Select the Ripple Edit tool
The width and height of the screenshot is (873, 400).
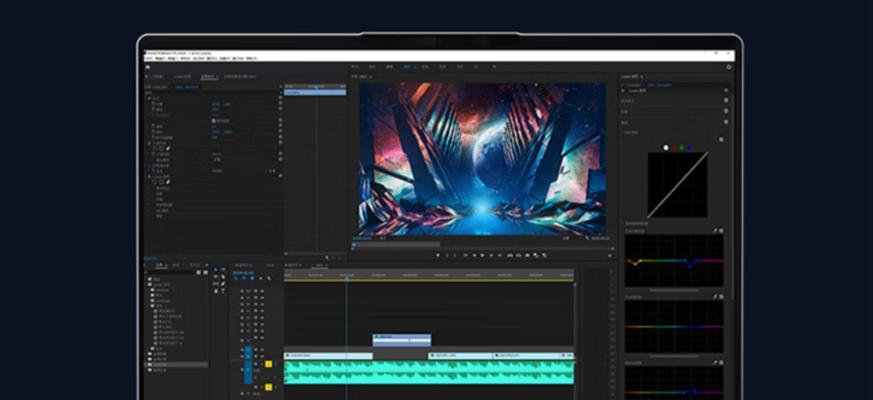(215, 276)
